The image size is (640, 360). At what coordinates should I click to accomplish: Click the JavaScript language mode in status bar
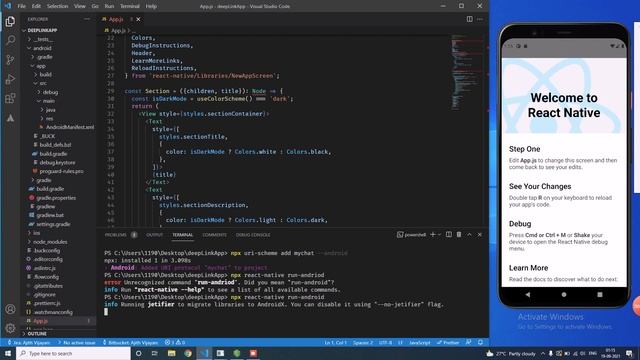tap(420, 342)
